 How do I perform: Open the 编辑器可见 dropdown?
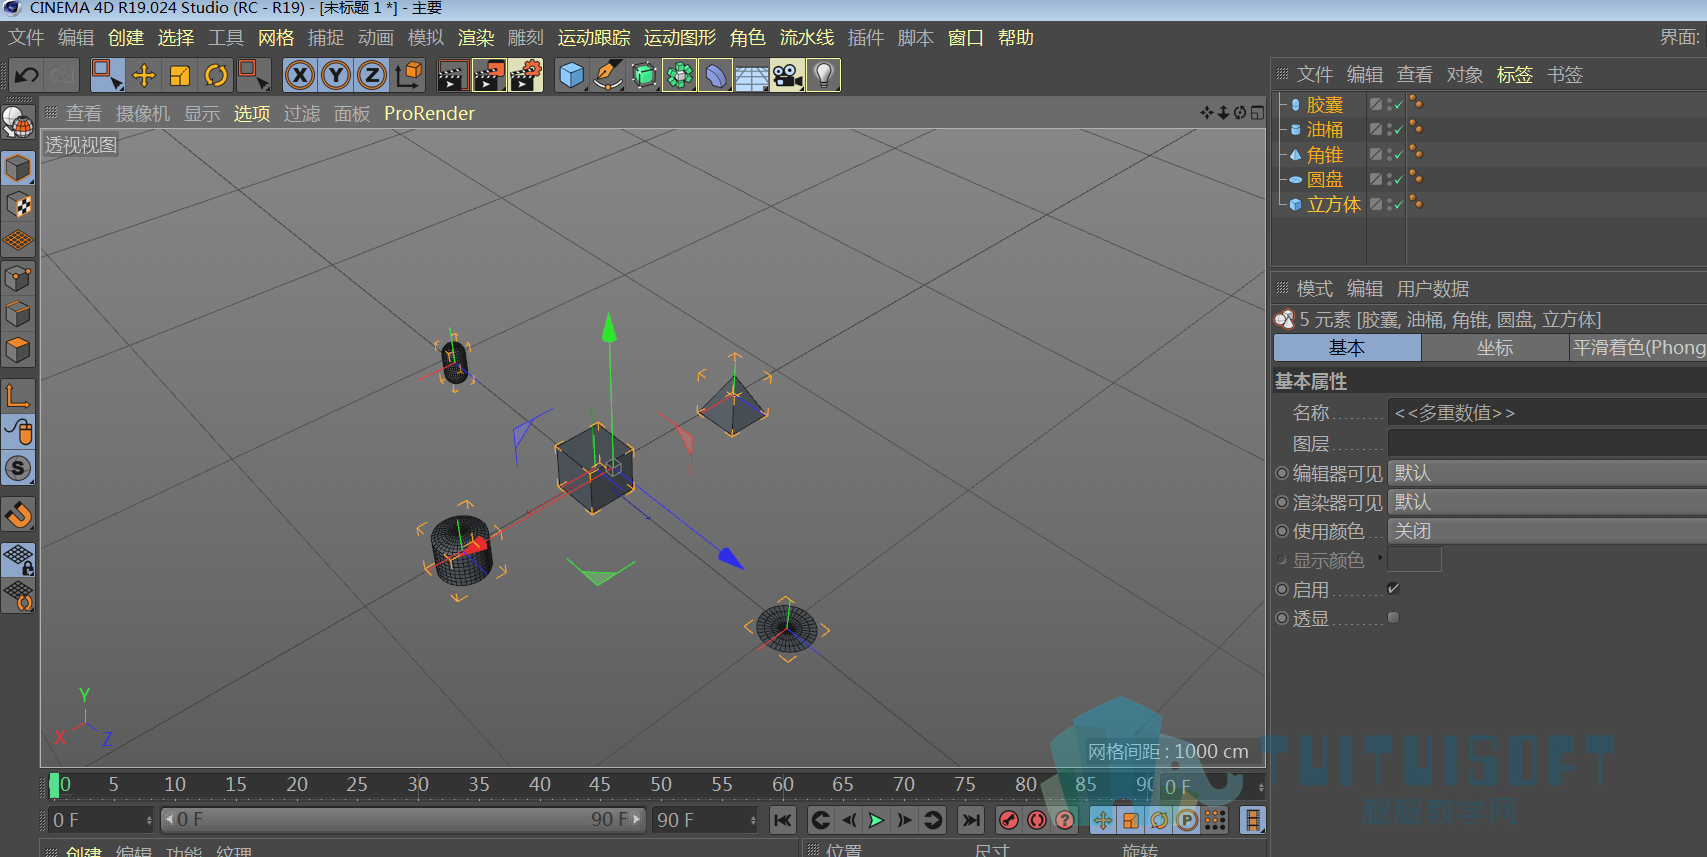pos(1547,473)
